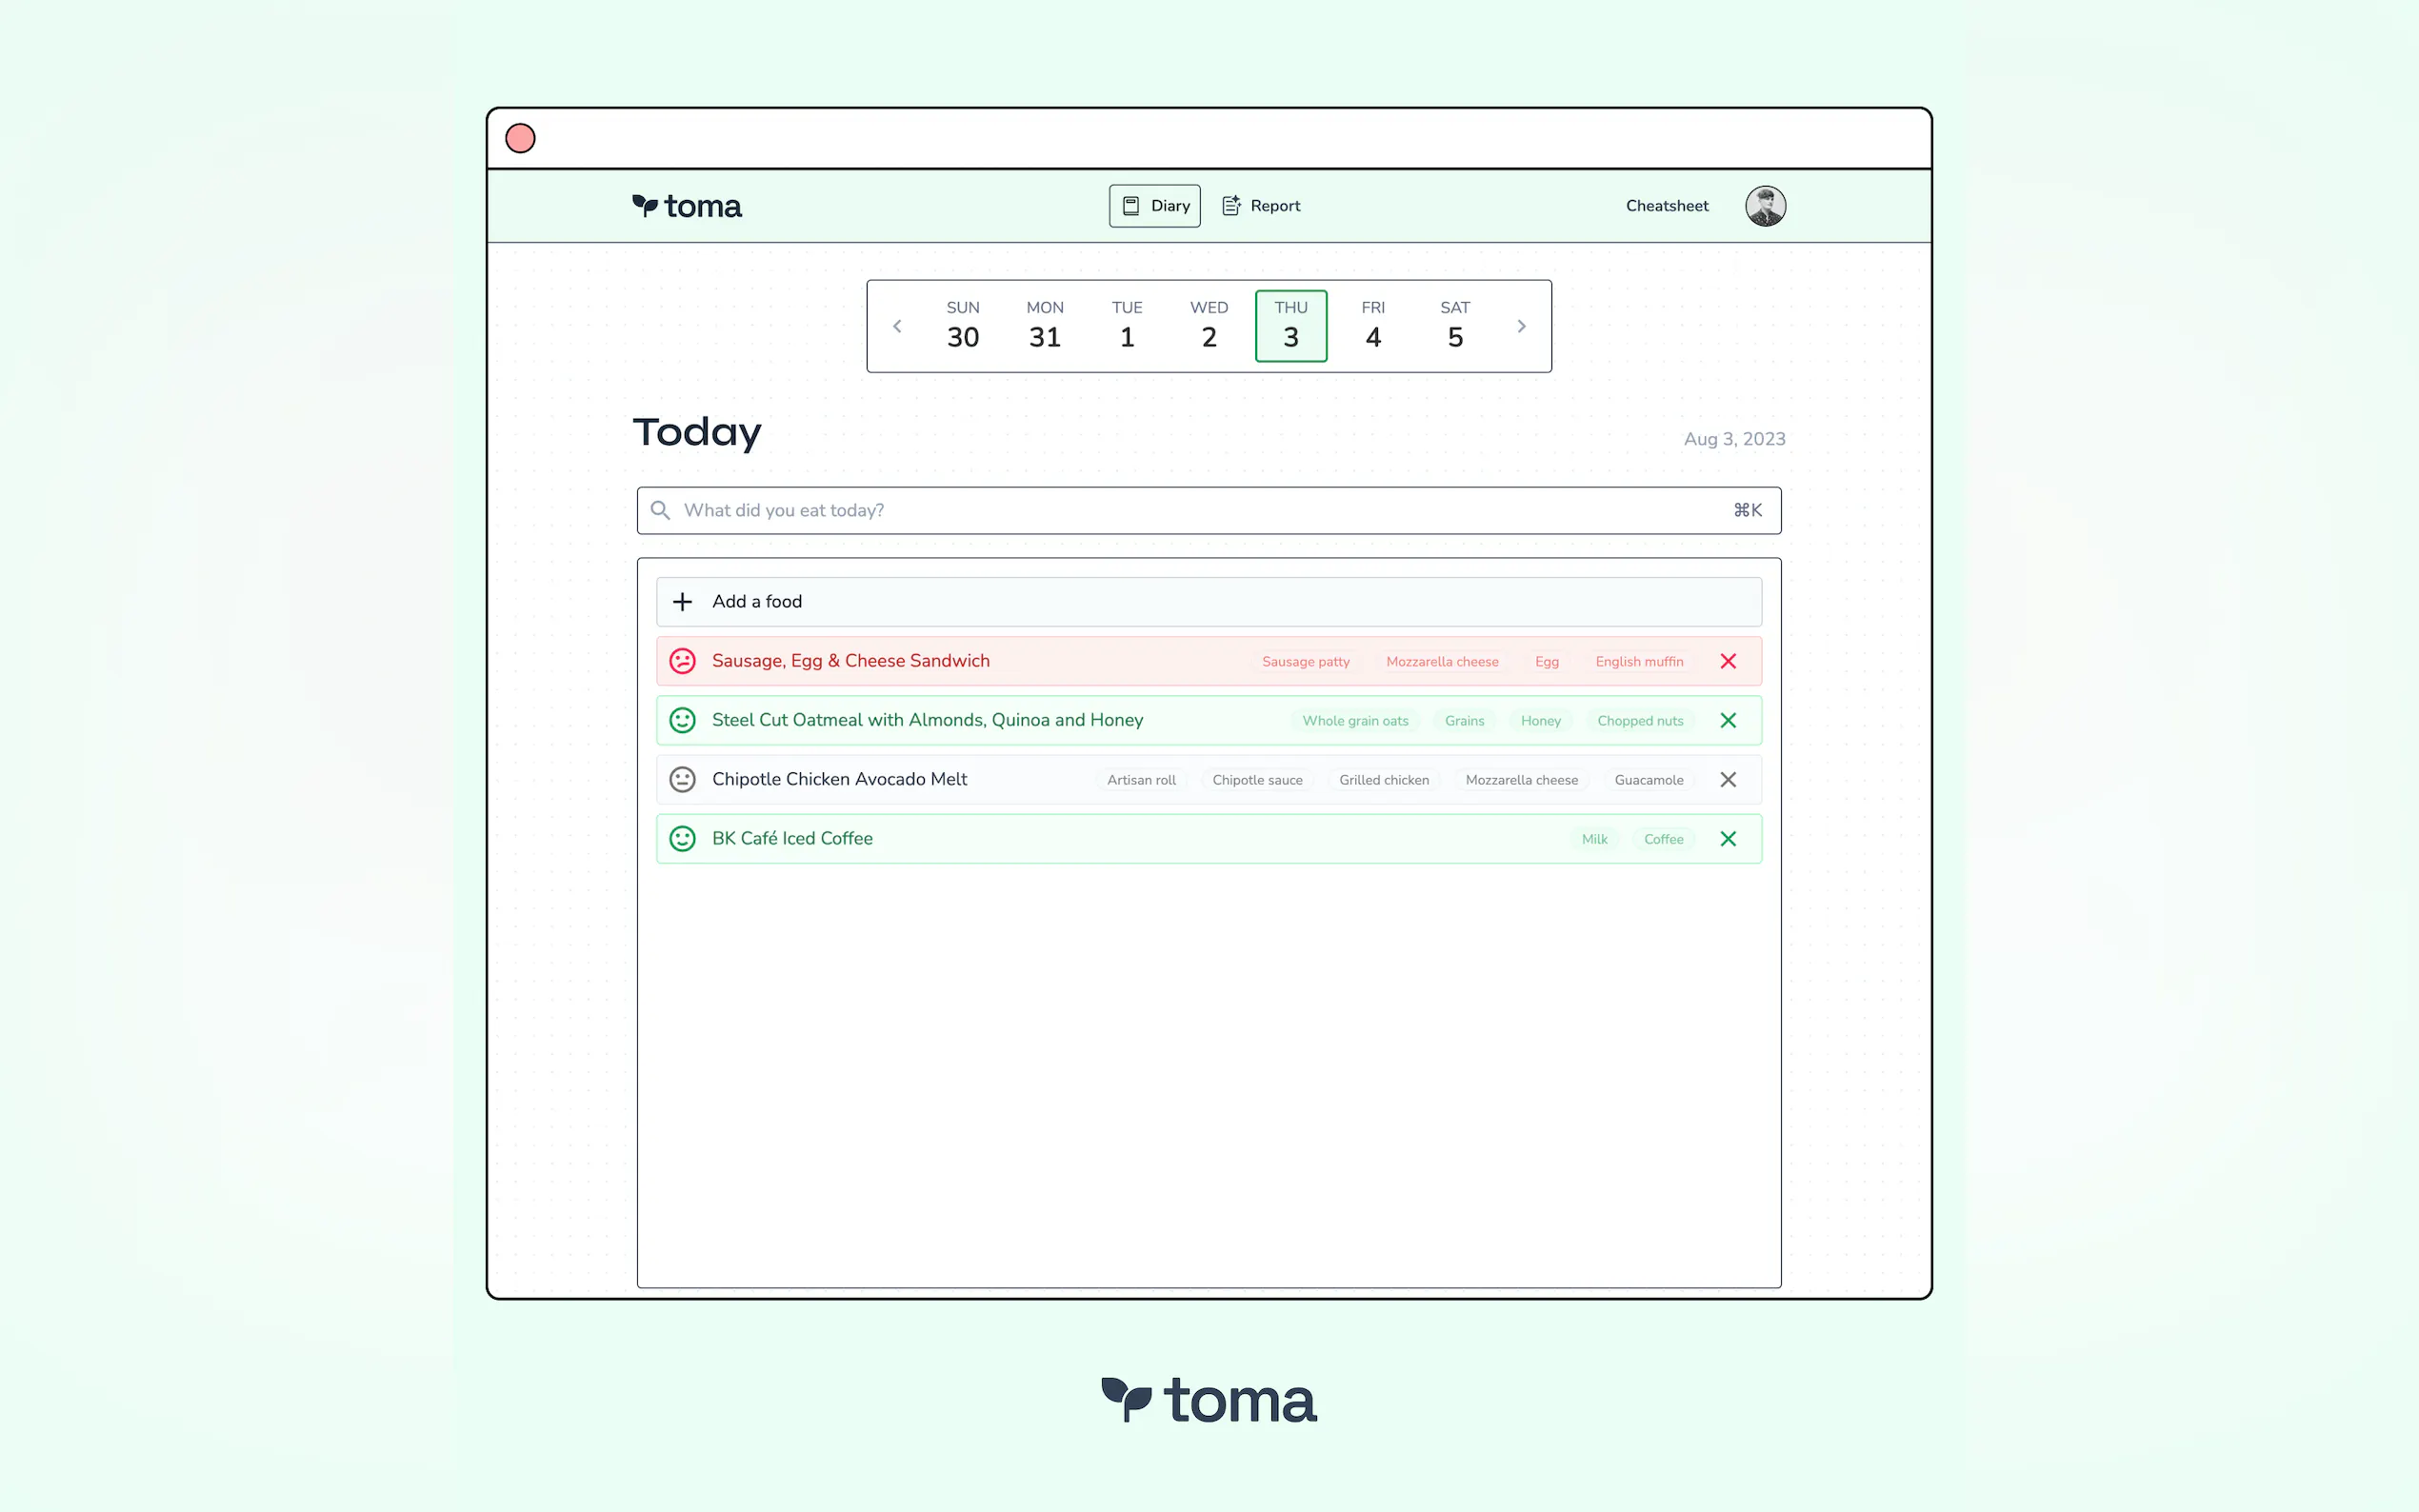Open the Cheatsheet link
The width and height of the screenshot is (2419, 1512).
[1666, 205]
